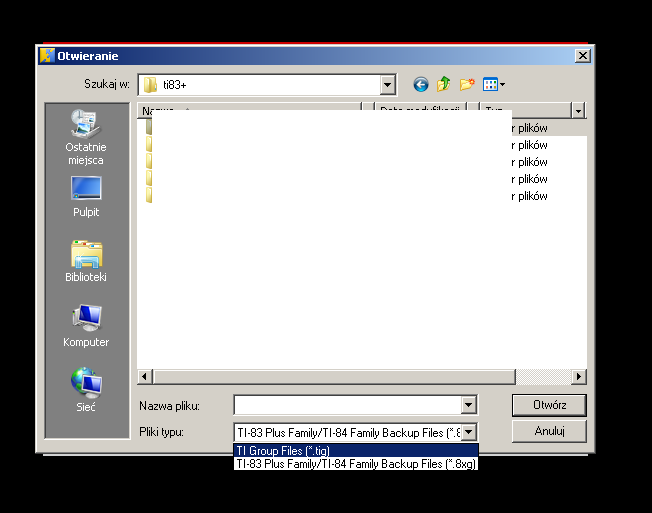Select Pulpit in the places sidebar
The height and width of the screenshot is (513, 652).
[86, 196]
